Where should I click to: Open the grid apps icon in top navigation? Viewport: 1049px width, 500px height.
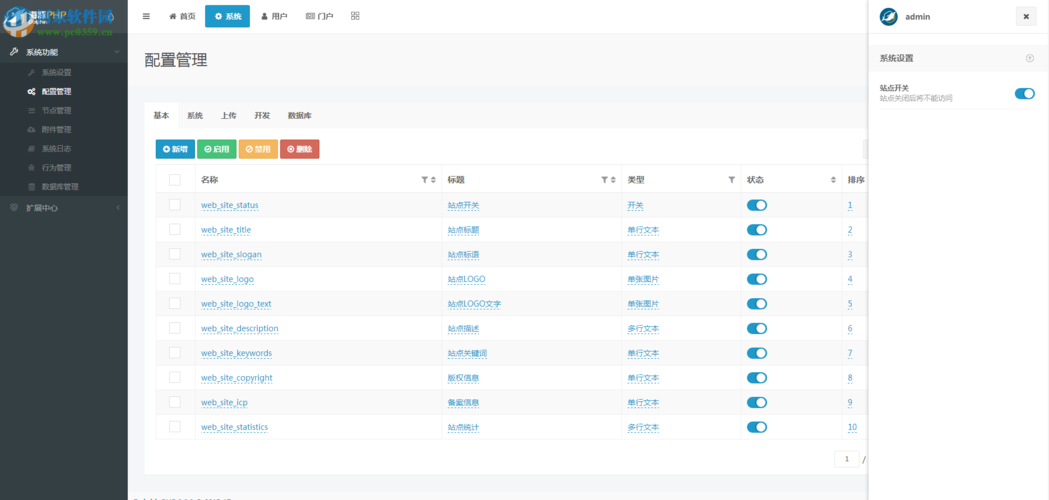[355, 16]
